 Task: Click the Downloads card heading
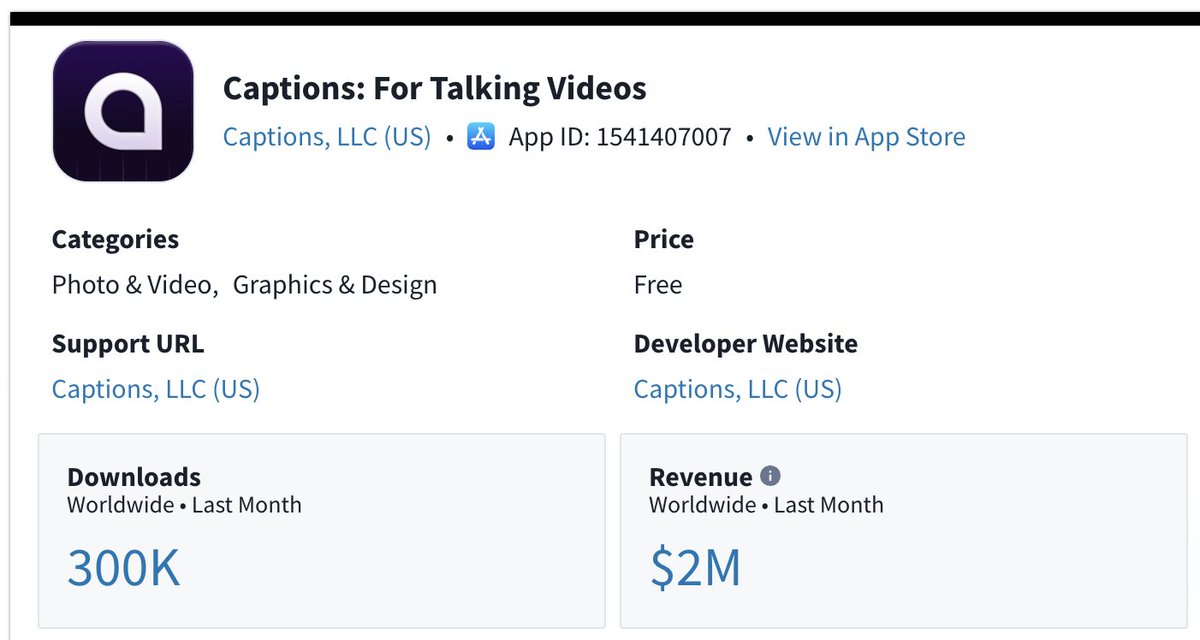(134, 477)
